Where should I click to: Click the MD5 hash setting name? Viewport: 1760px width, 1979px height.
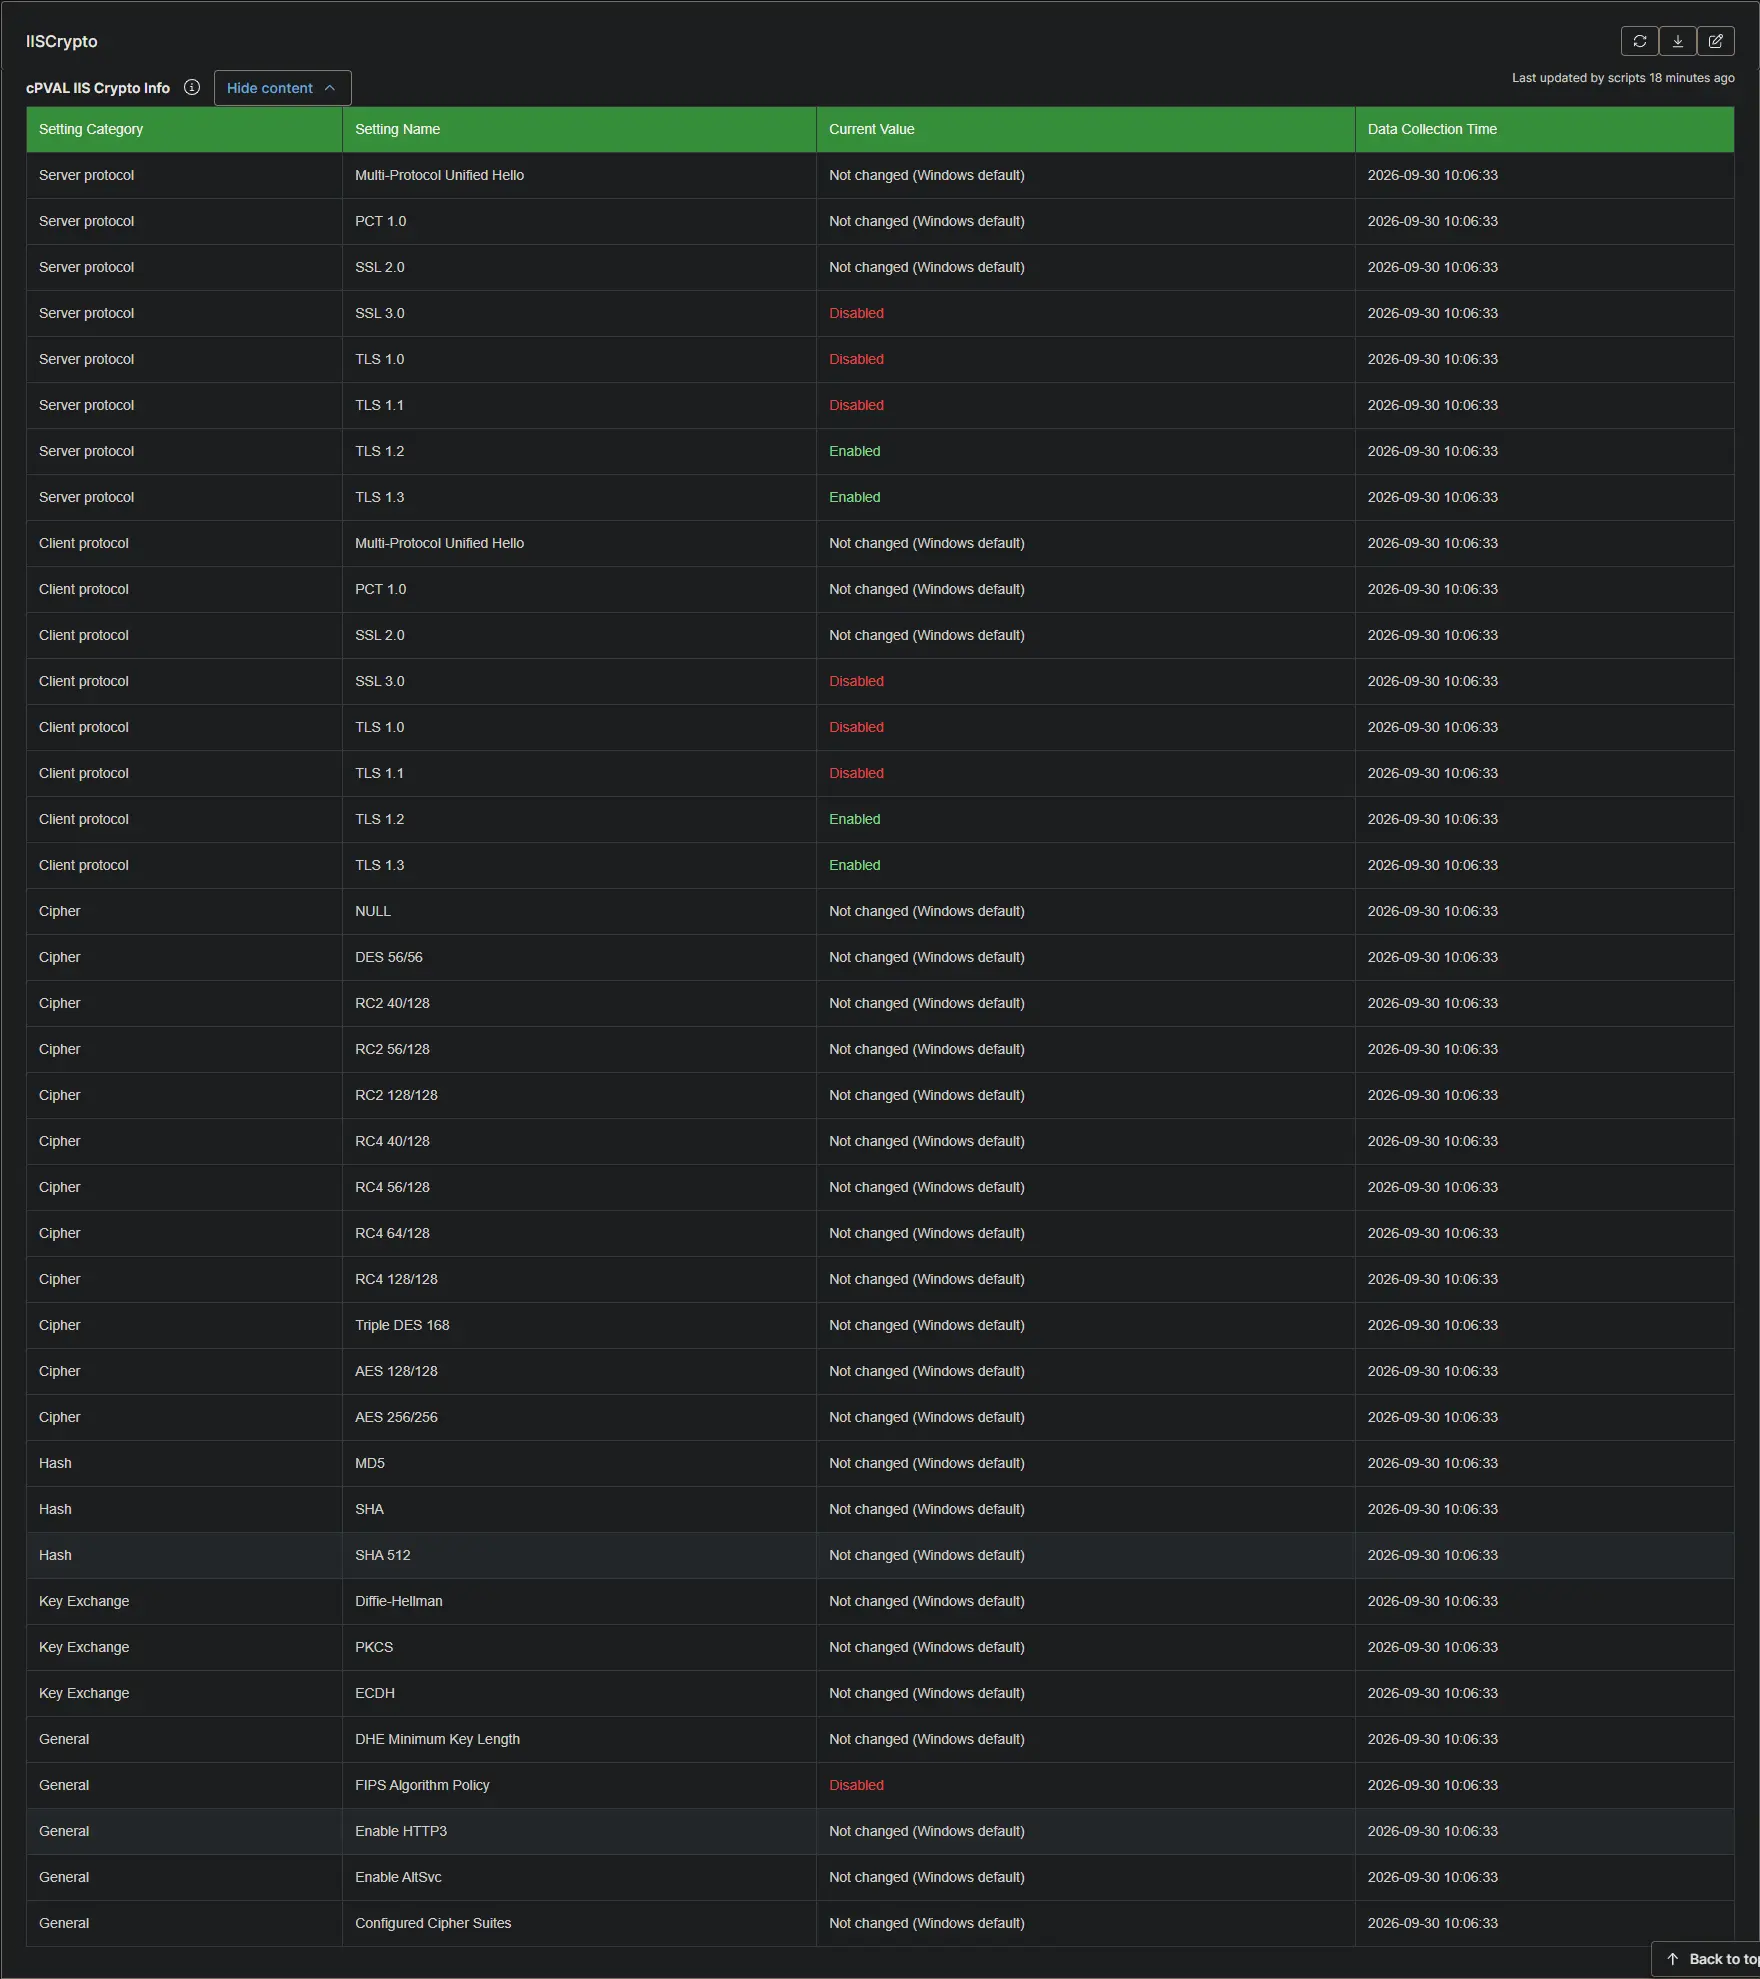click(370, 1463)
